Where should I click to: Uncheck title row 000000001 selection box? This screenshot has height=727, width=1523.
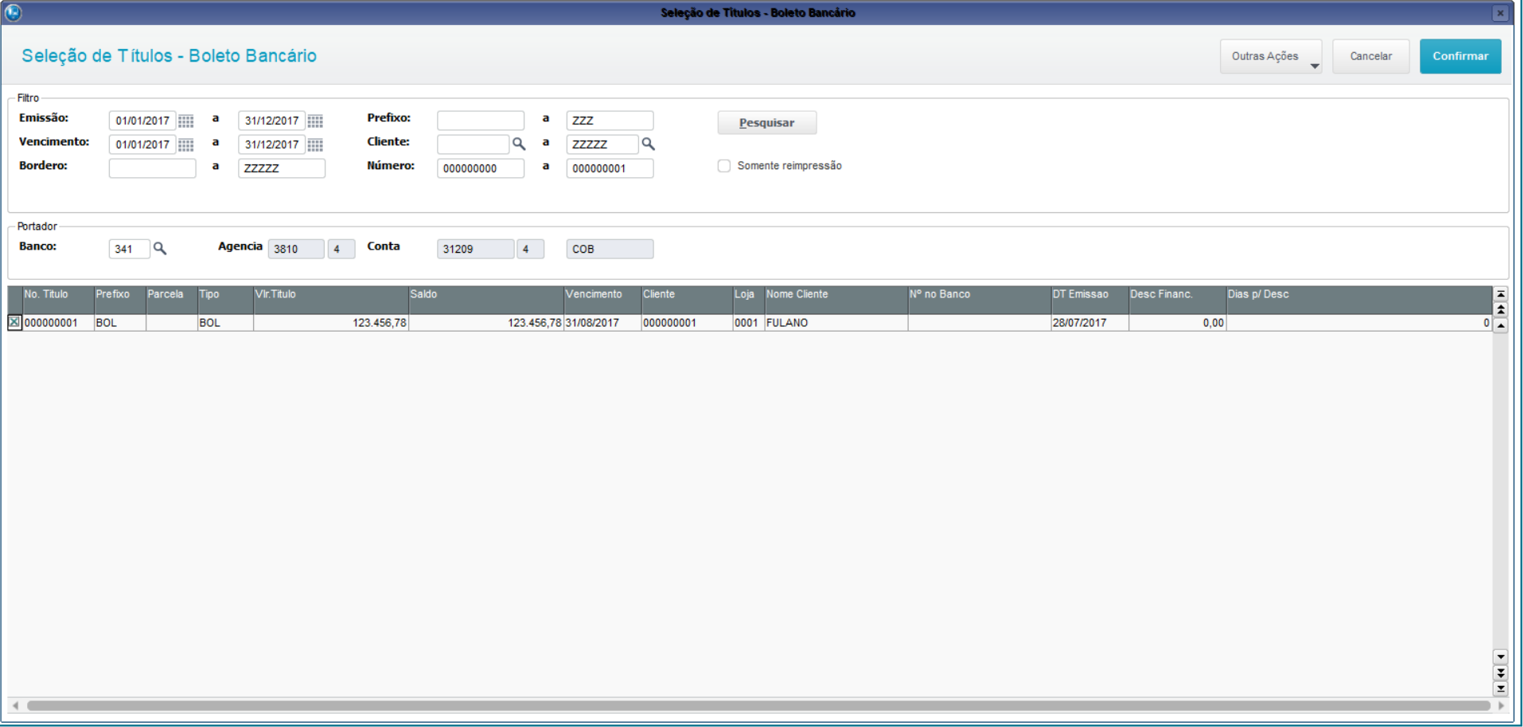[x=14, y=323]
